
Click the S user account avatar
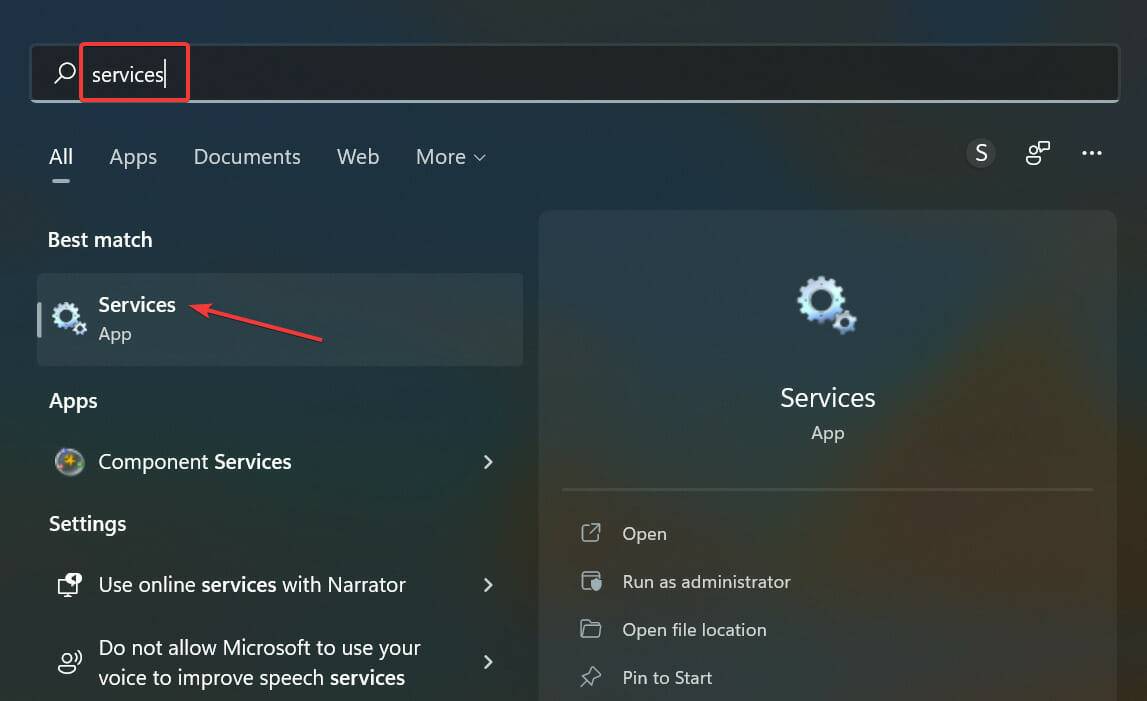click(x=981, y=153)
